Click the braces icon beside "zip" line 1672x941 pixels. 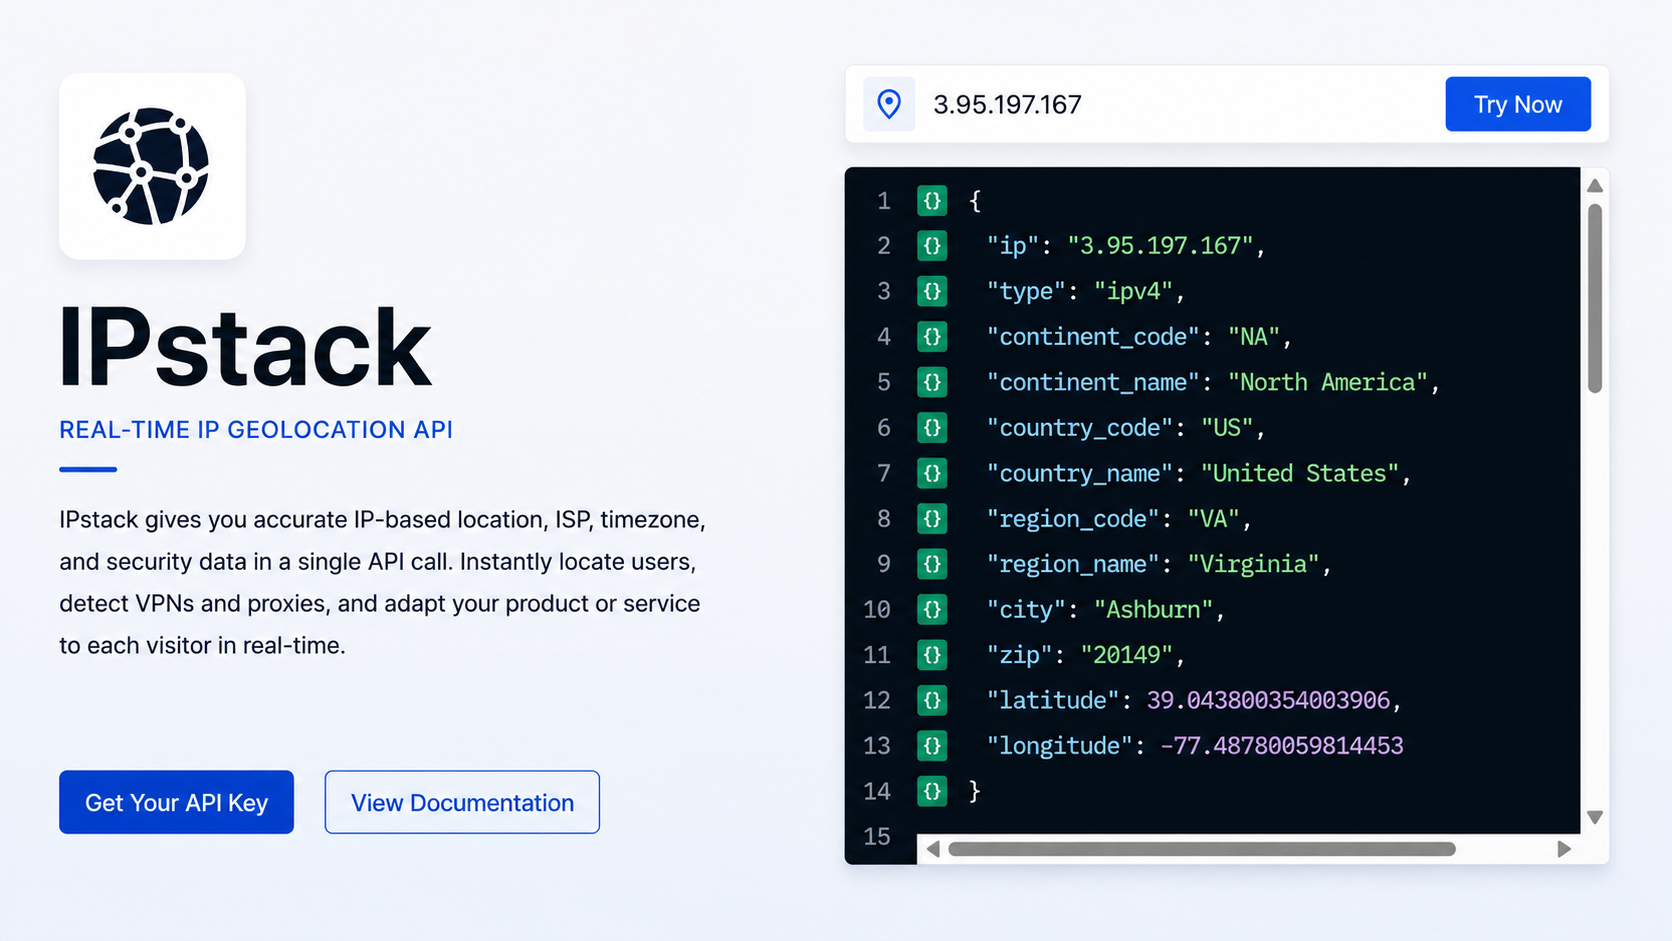tap(932, 655)
